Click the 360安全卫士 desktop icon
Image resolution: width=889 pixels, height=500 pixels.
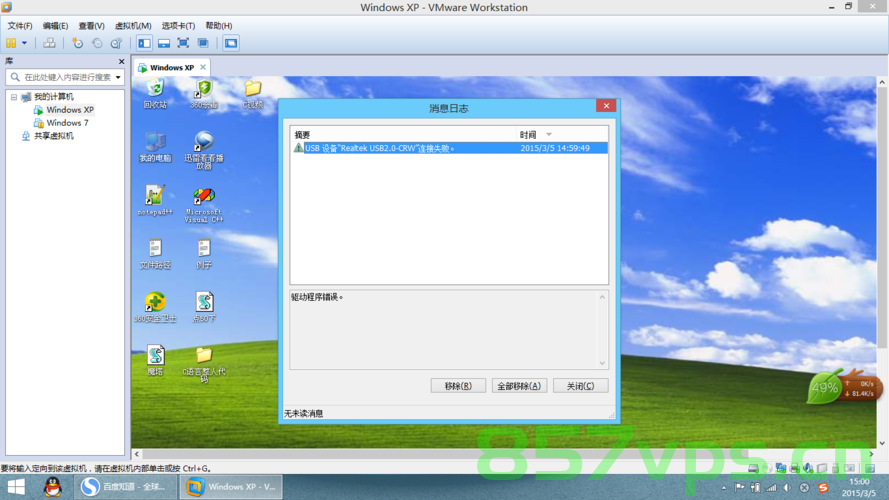155,307
